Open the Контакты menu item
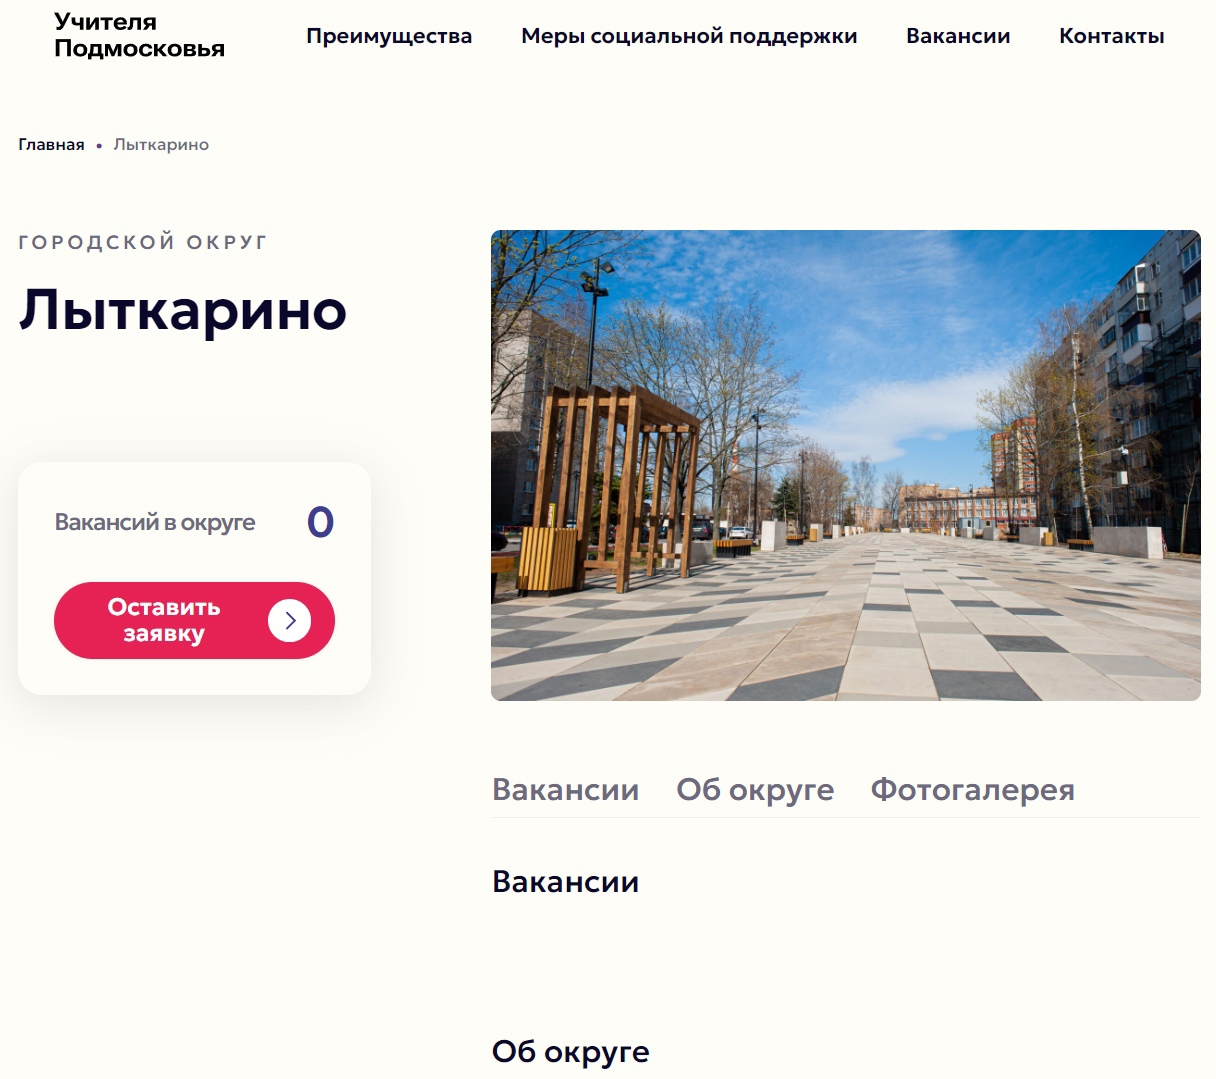The height and width of the screenshot is (1079, 1216). coord(1112,36)
